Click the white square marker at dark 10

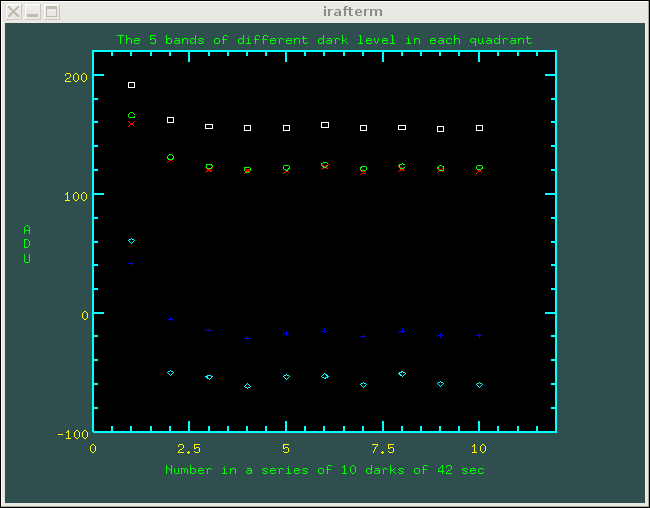[480, 128]
